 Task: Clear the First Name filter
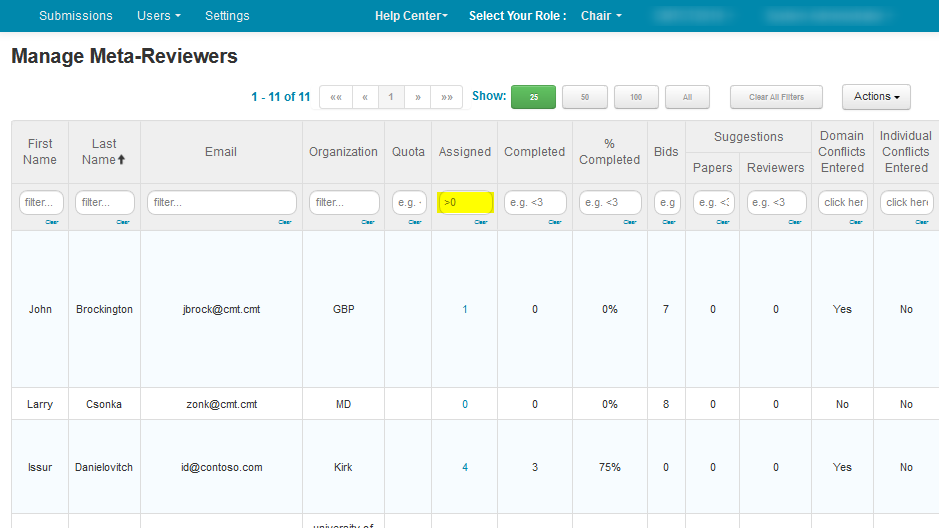pyautogui.click(x=52, y=222)
